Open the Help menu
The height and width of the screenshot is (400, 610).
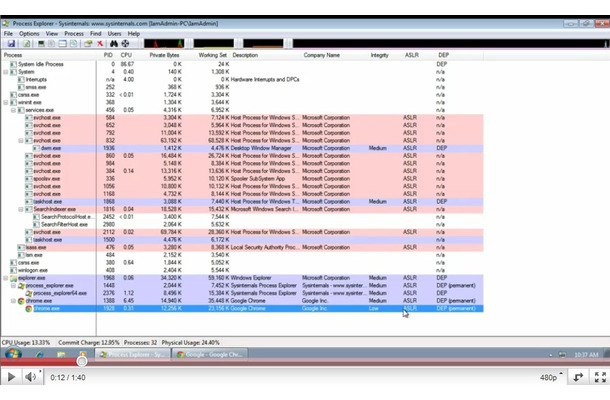pos(134,34)
